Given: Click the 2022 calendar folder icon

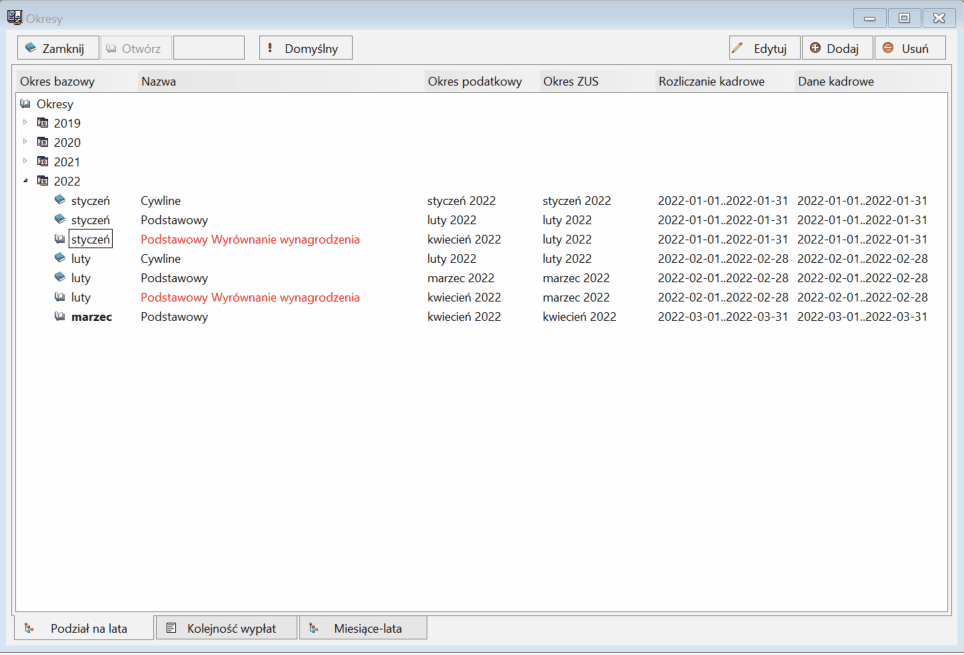Looking at the screenshot, I should [x=42, y=181].
